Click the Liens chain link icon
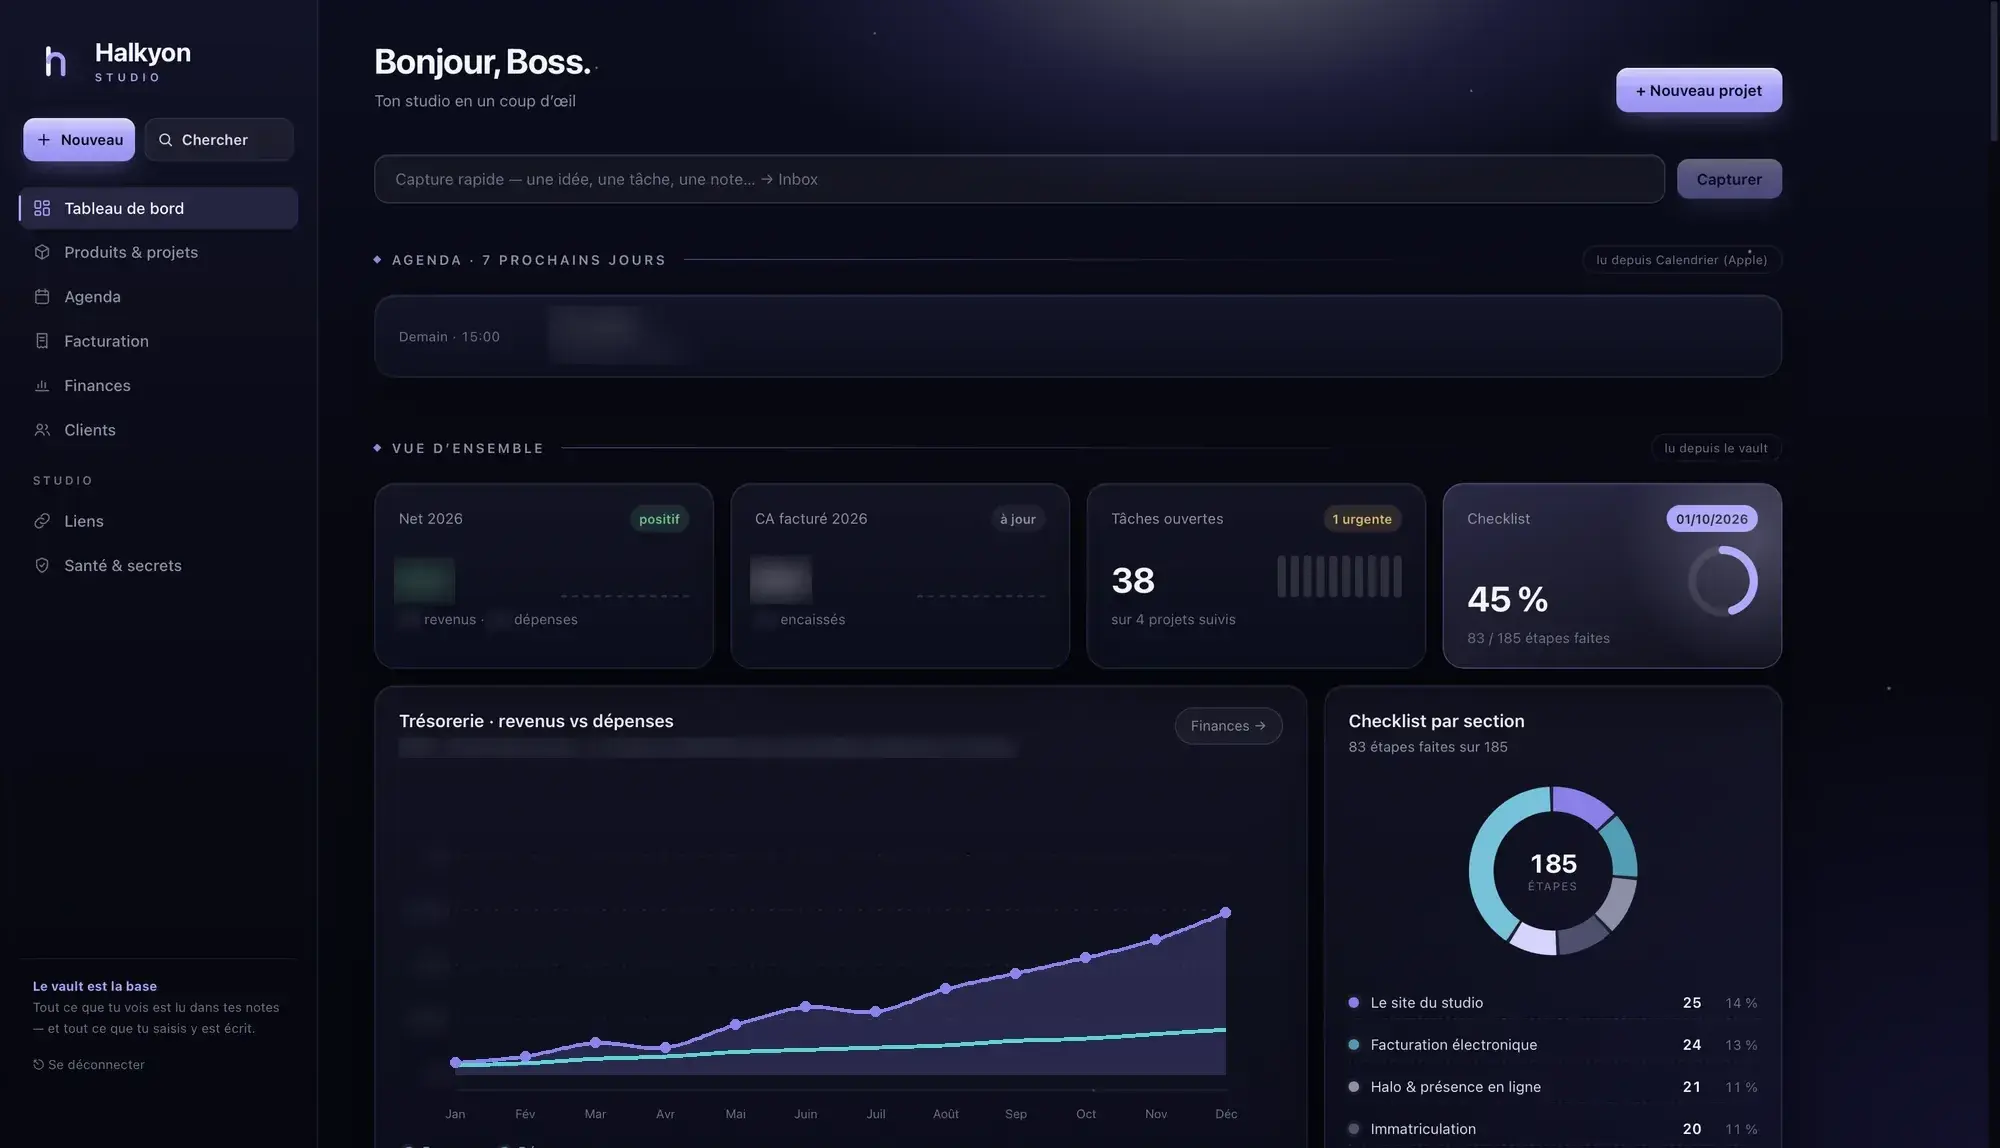Image resolution: width=2000 pixels, height=1148 pixels. 42,521
